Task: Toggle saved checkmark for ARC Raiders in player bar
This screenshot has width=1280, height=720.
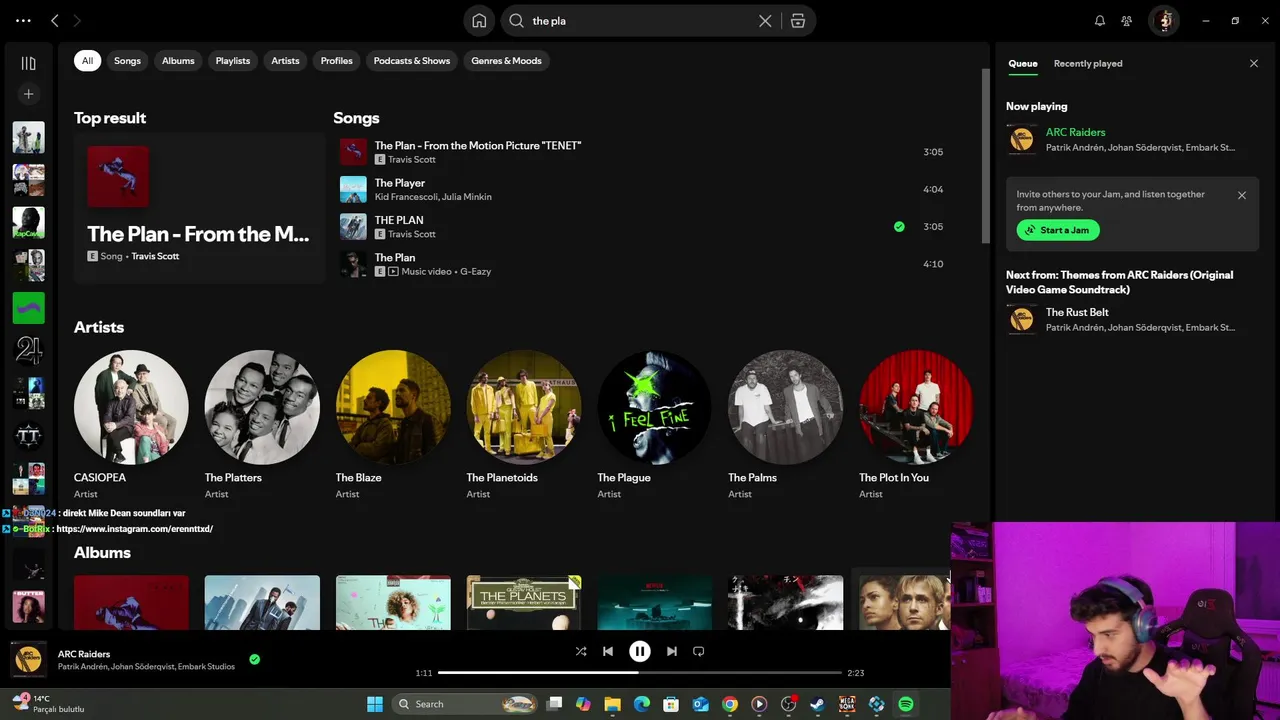Action: pos(254,660)
